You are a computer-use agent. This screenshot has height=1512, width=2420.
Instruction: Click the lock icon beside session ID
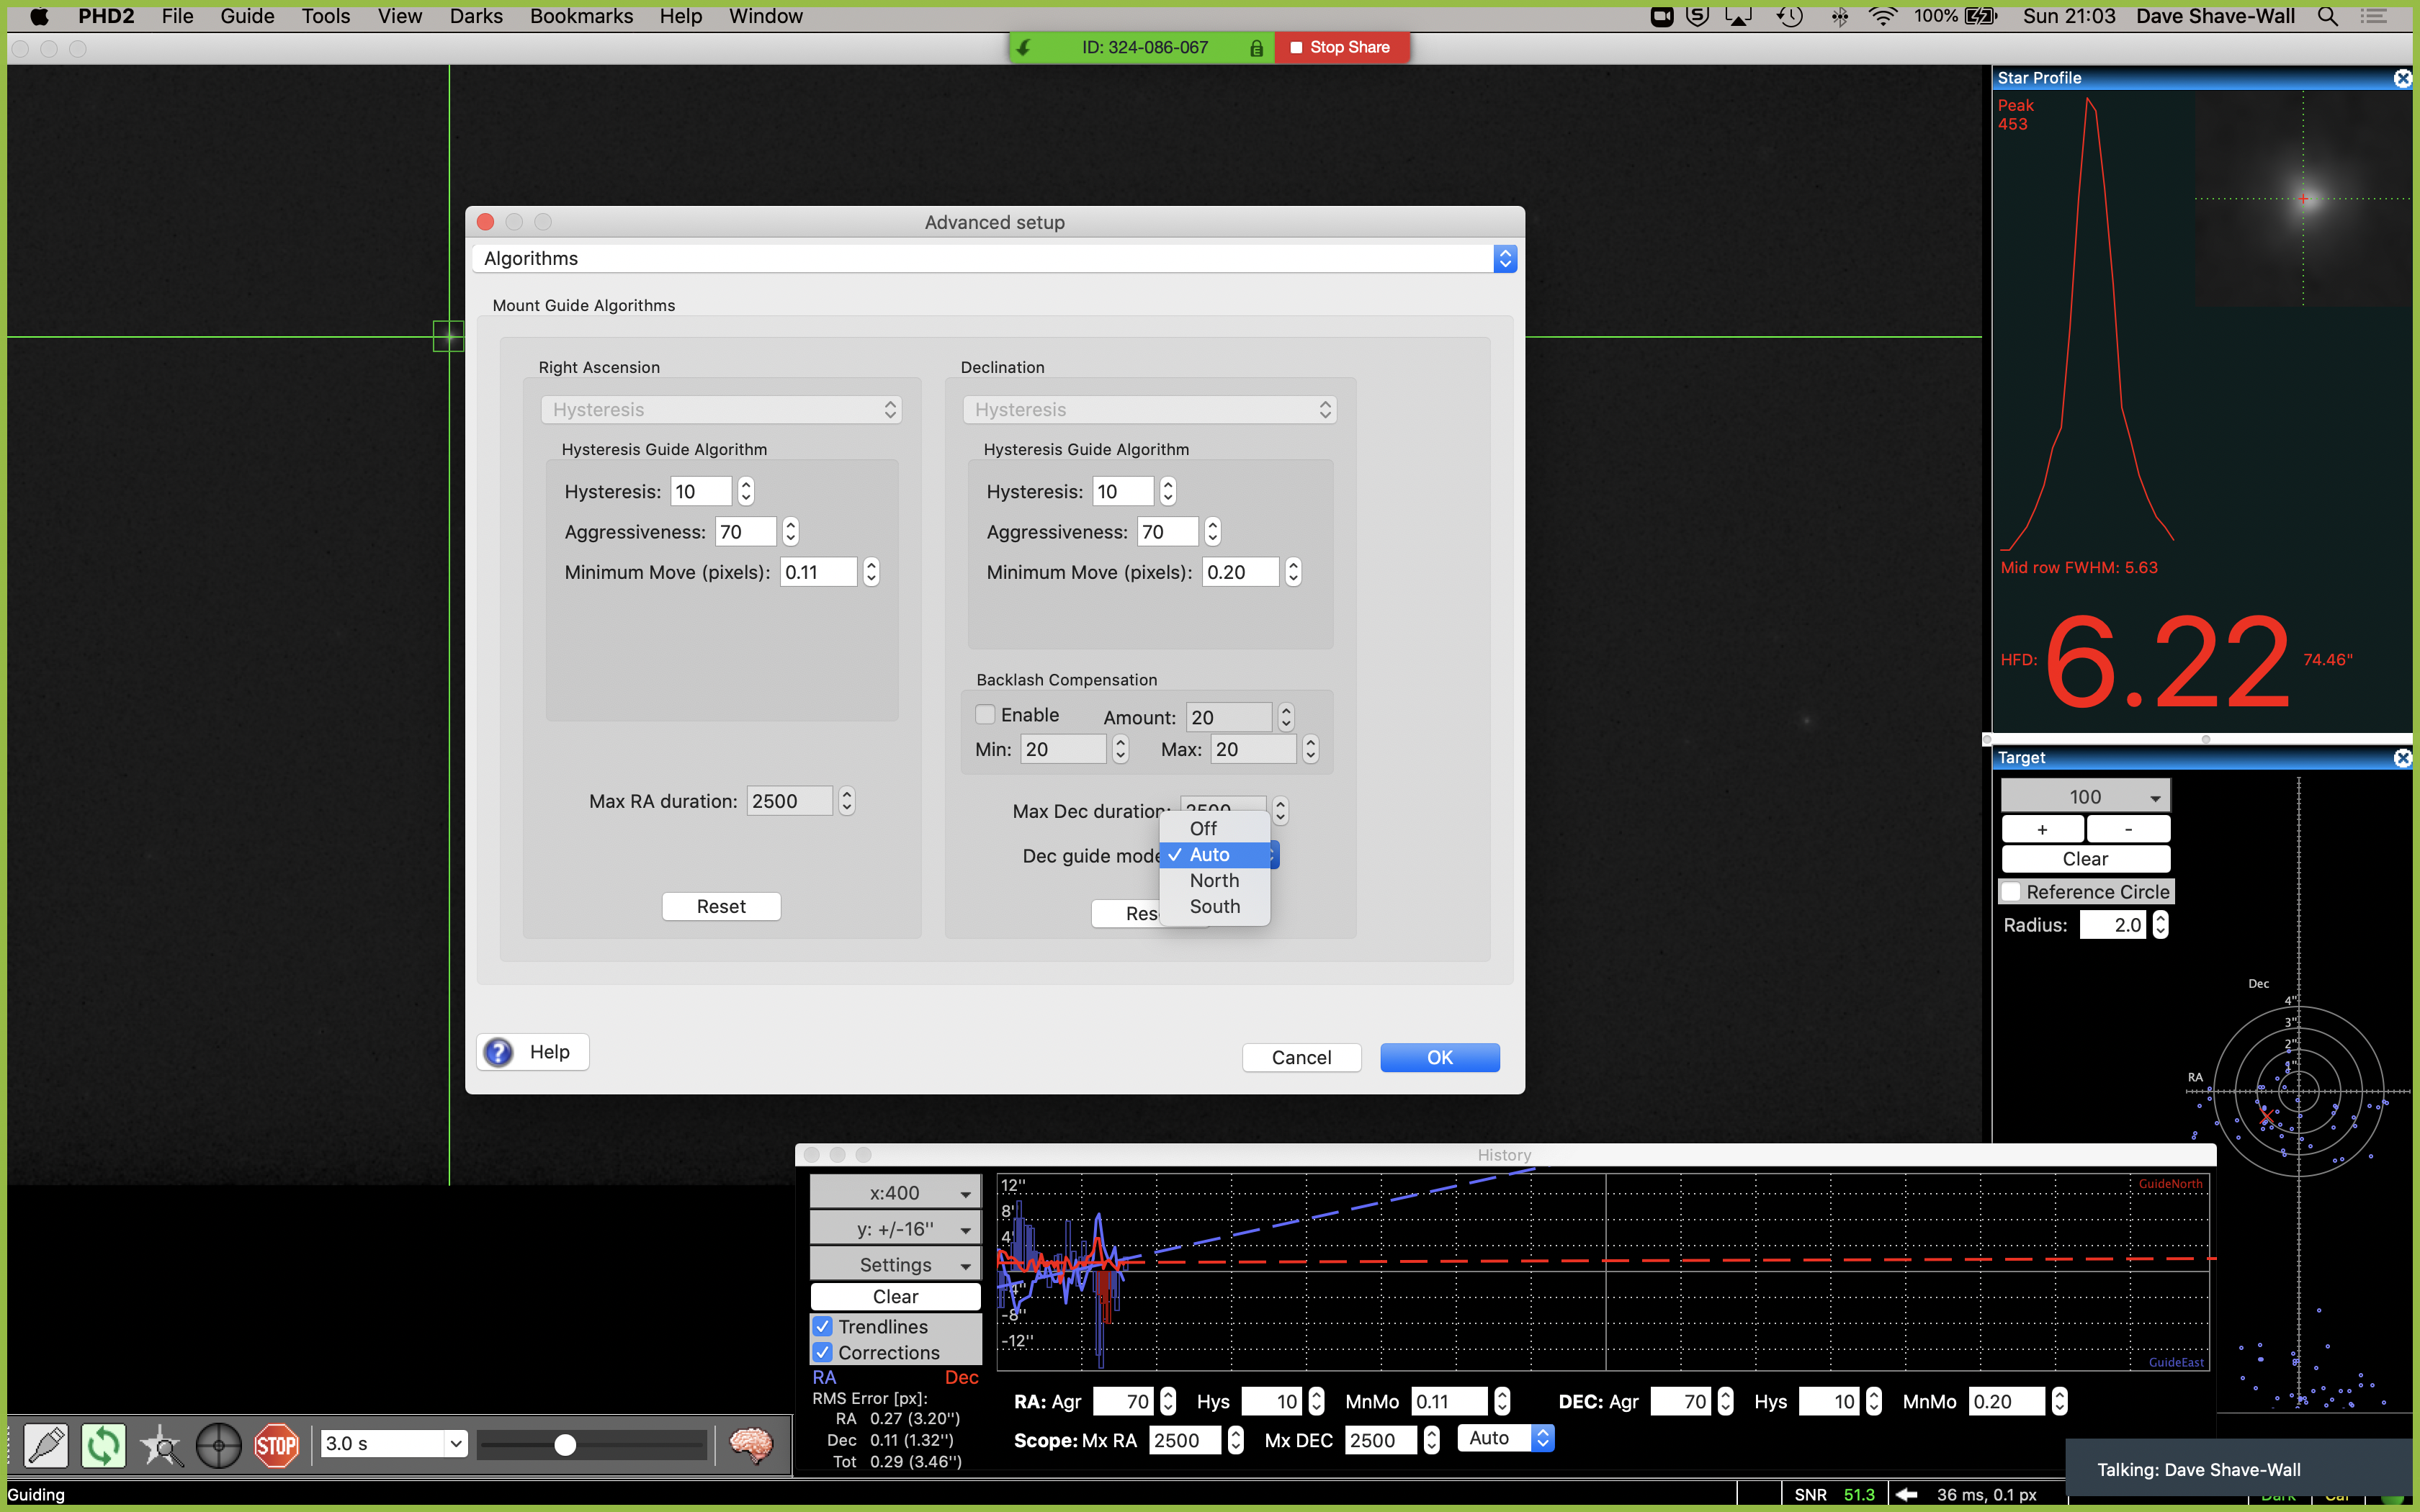tap(1256, 48)
